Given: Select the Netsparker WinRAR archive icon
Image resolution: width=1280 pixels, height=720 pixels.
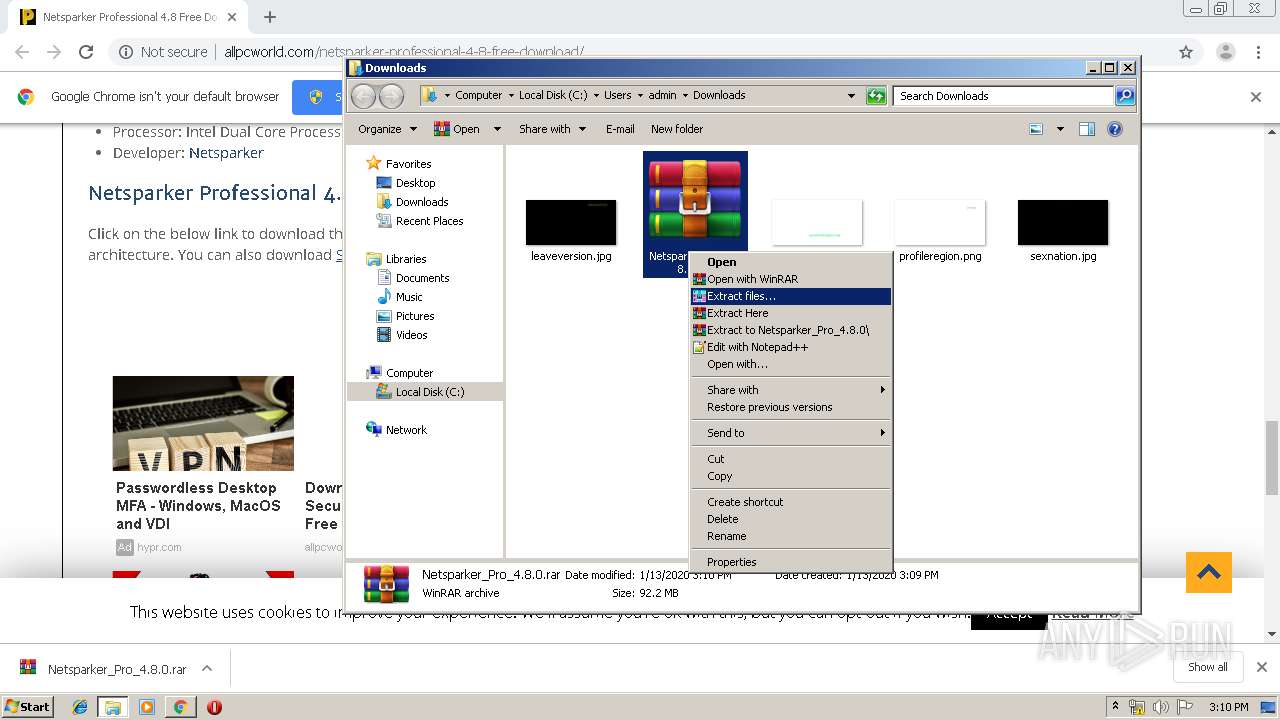Looking at the screenshot, I should 695,198.
